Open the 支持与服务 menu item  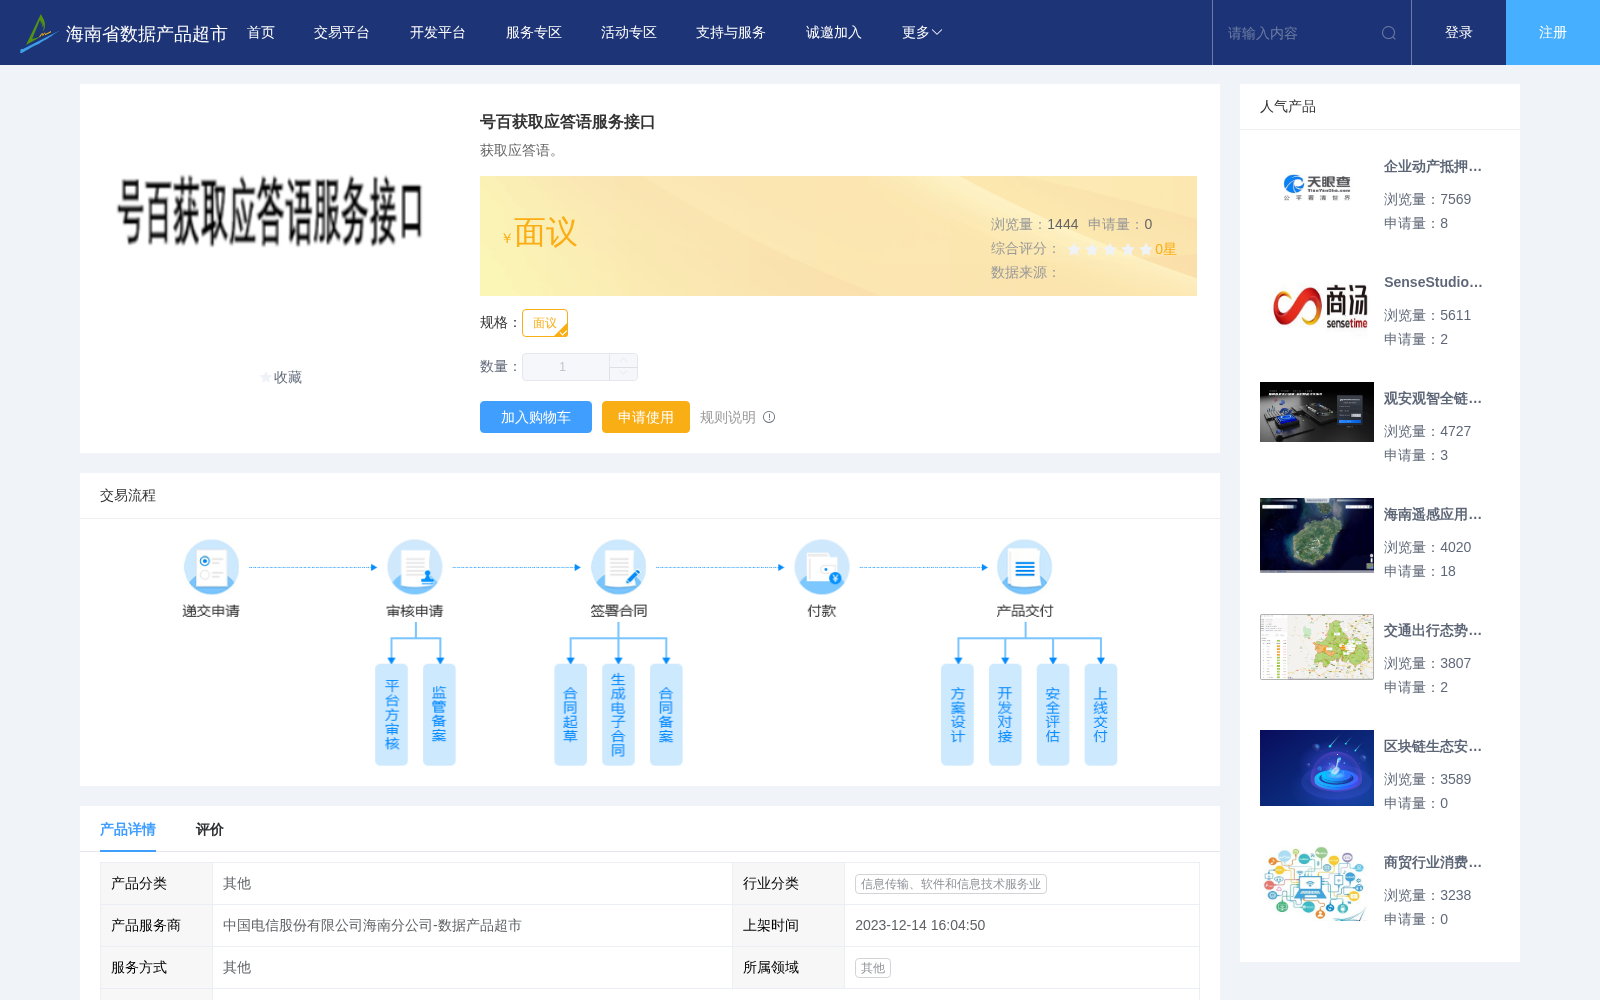(x=731, y=33)
